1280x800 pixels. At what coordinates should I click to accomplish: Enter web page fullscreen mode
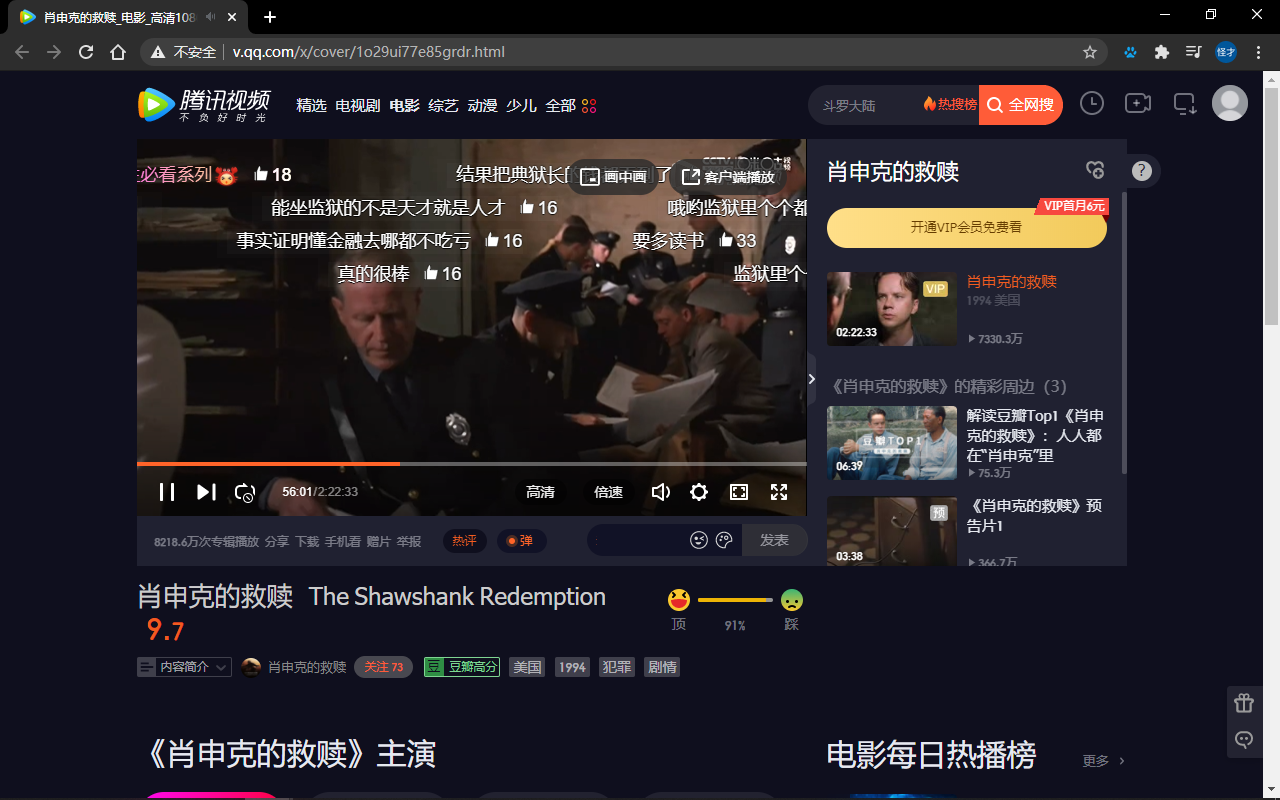[x=739, y=492]
